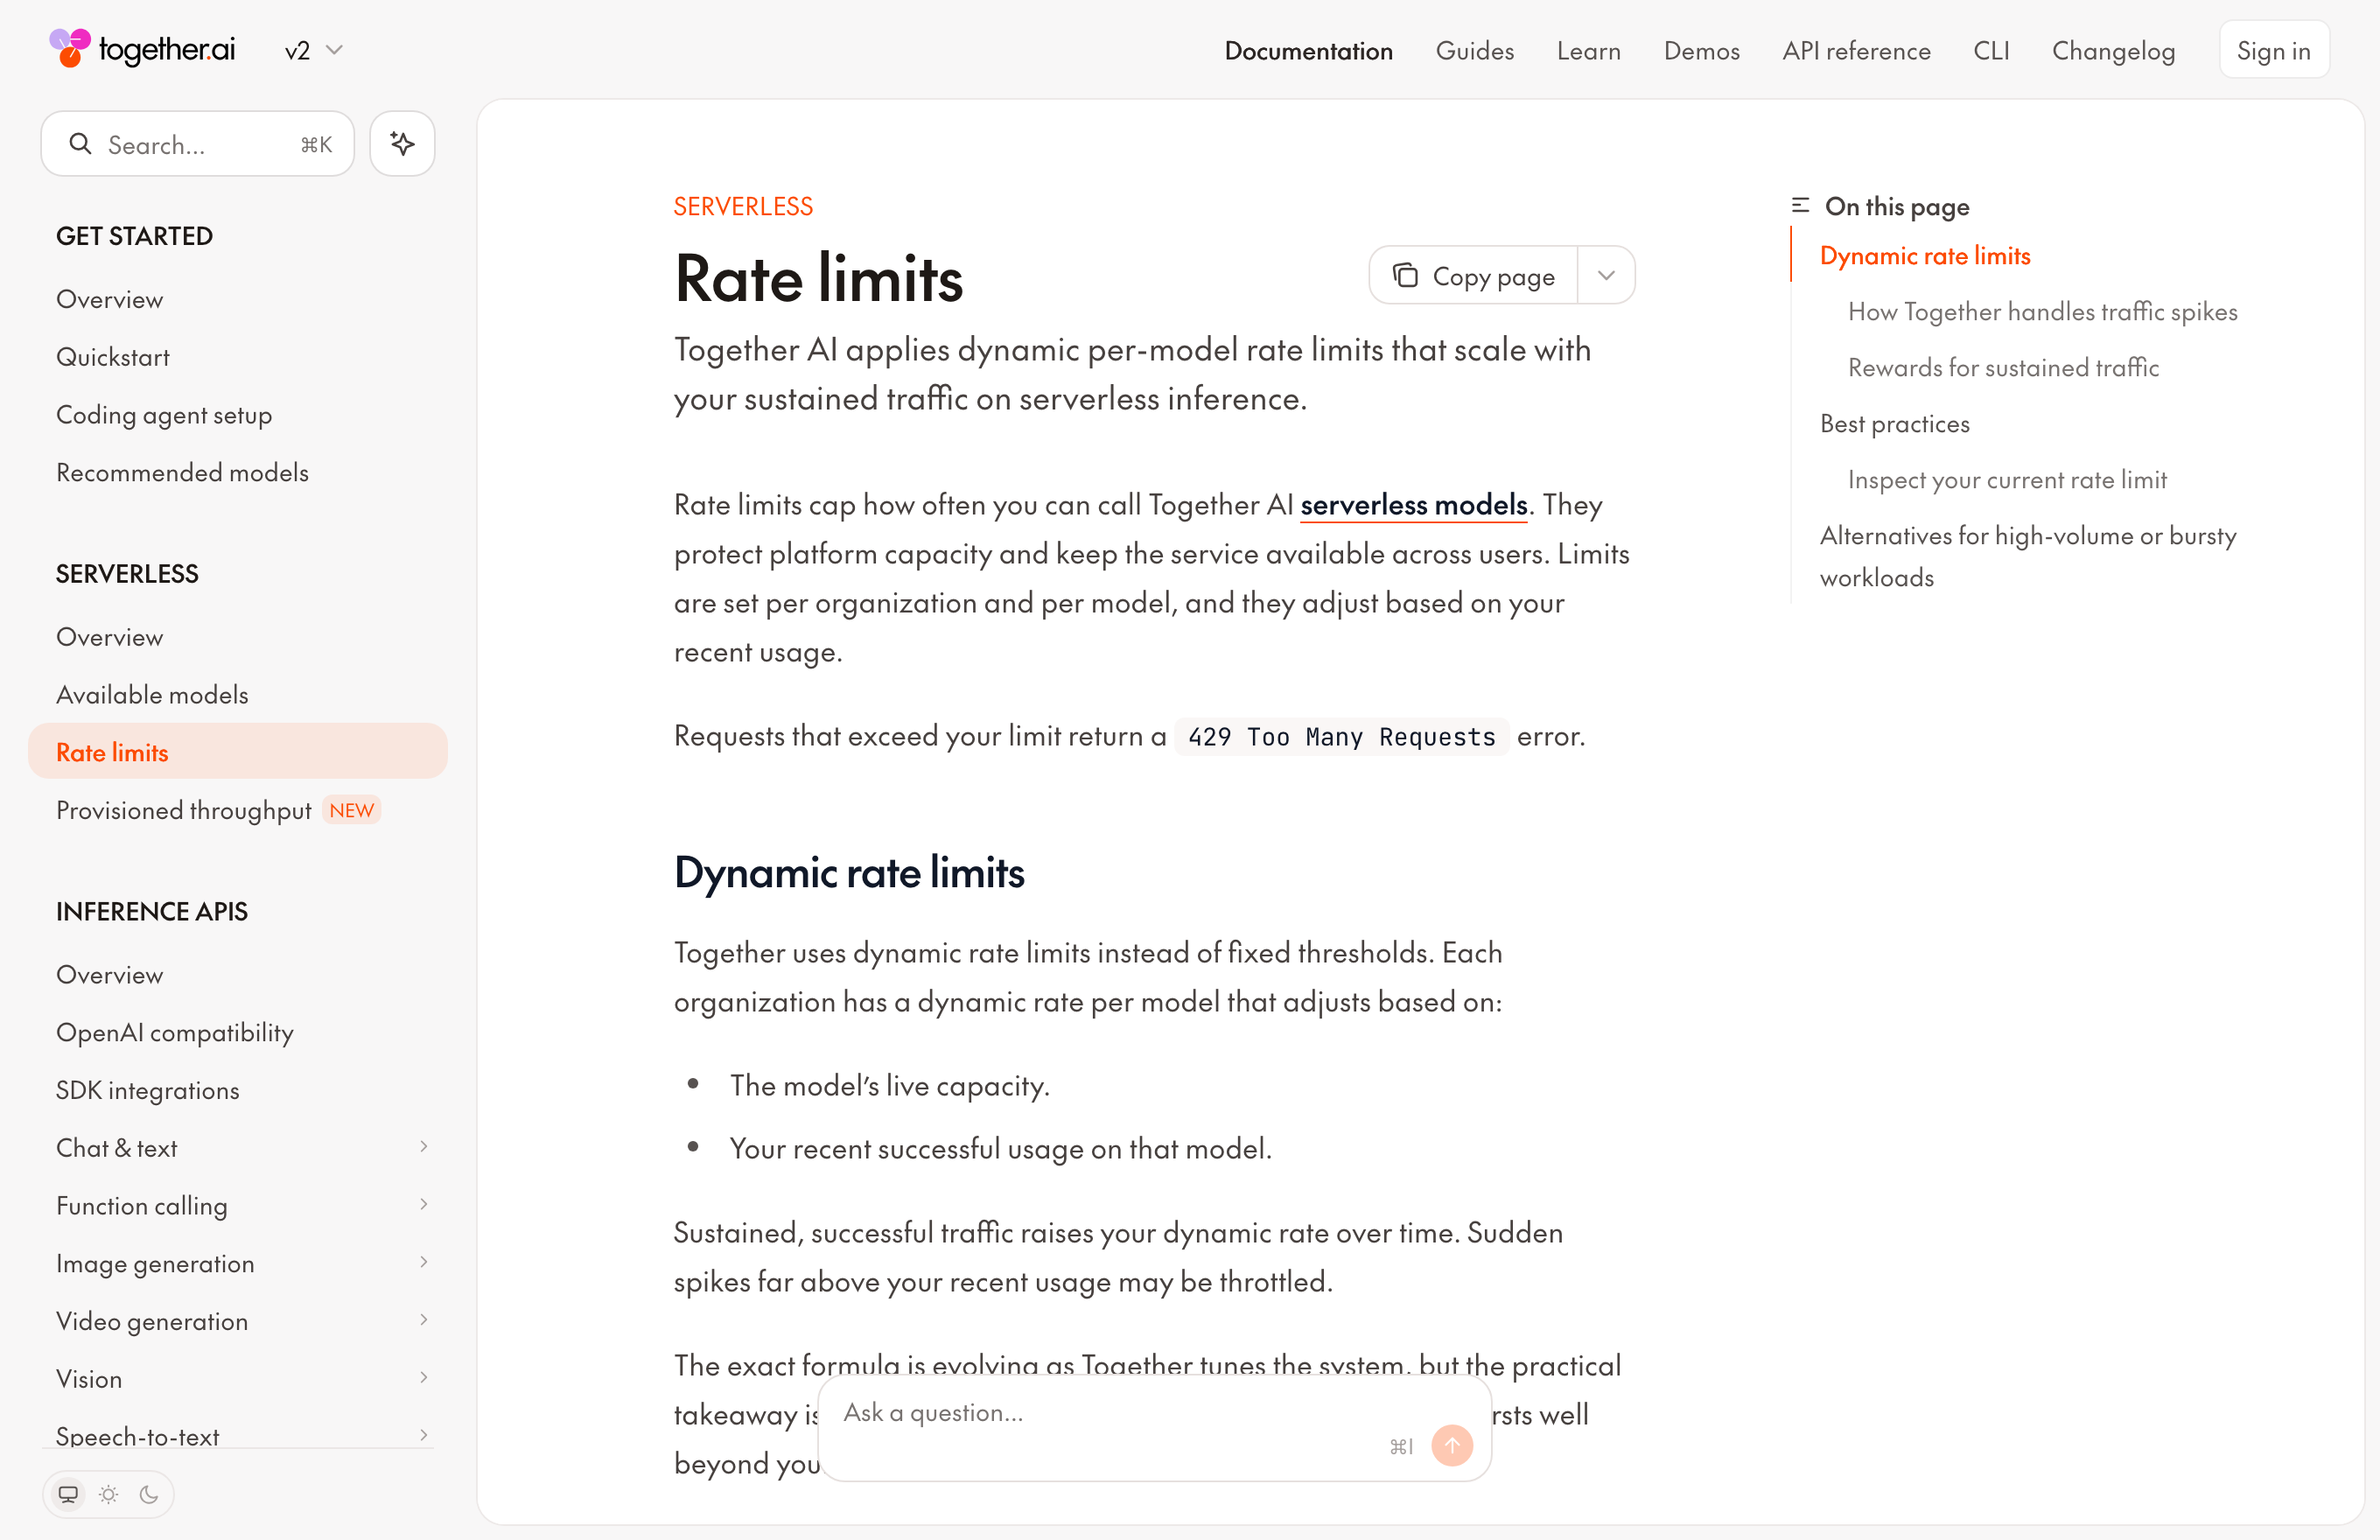The width and height of the screenshot is (2380, 1540).
Task: Click the search magnifier icon
Action: pos(81,144)
